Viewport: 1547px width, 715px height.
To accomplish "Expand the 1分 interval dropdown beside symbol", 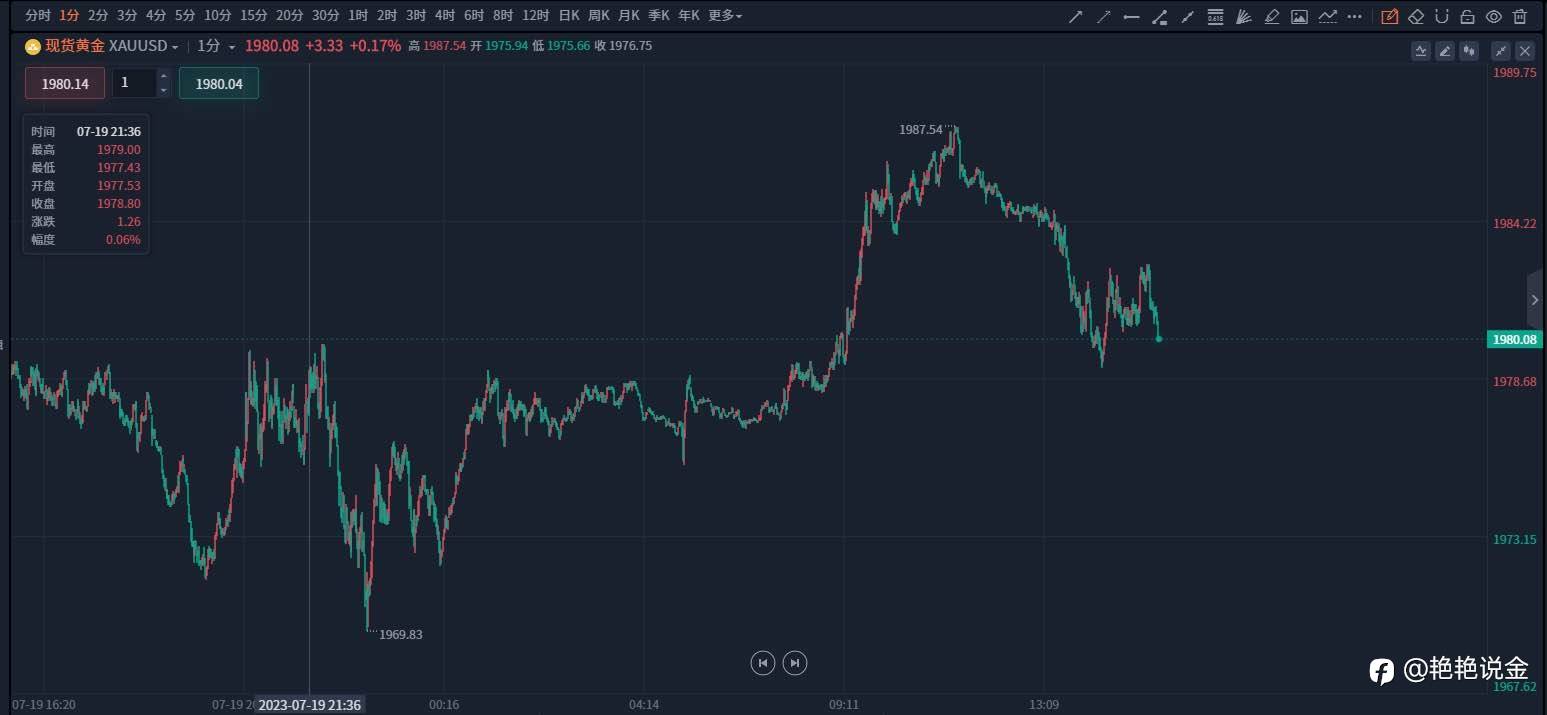I will [x=232, y=47].
